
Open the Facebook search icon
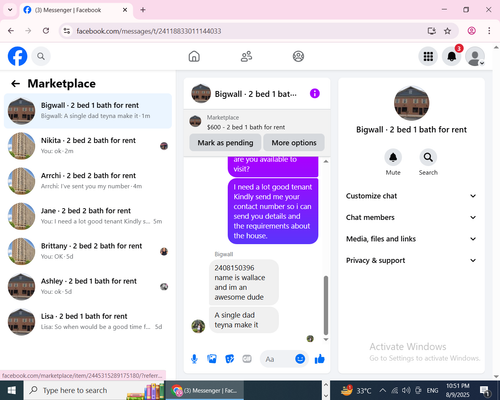pos(41,56)
